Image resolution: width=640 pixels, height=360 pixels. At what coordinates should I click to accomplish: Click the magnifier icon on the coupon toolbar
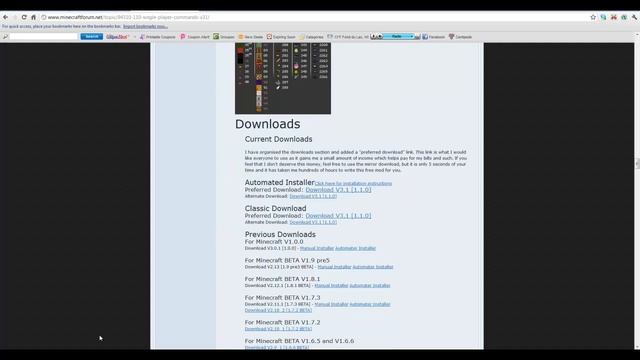[x=5, y=37]
